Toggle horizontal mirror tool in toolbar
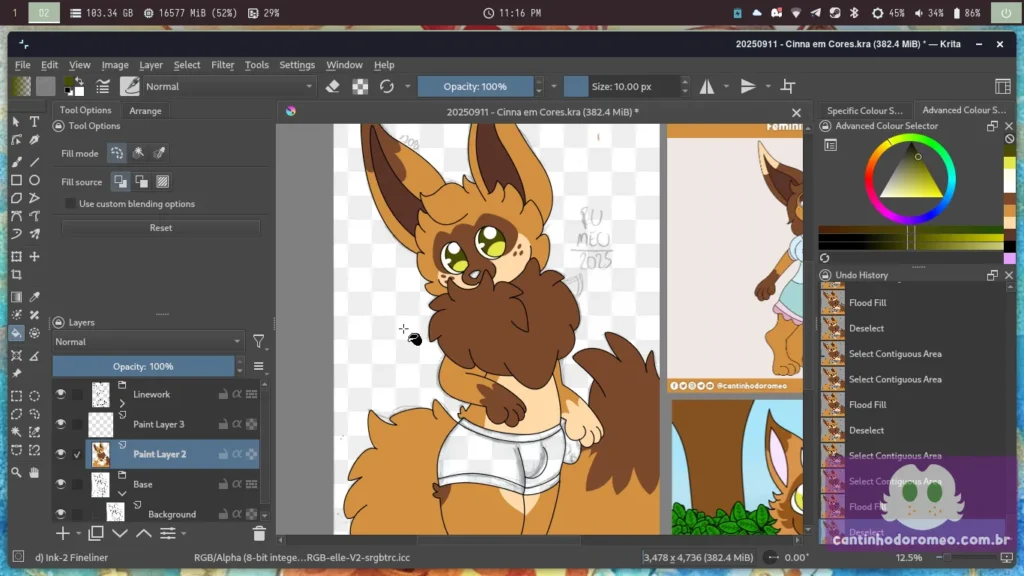The width and height of the screenshot is (1024, 576). coord(707,86)
